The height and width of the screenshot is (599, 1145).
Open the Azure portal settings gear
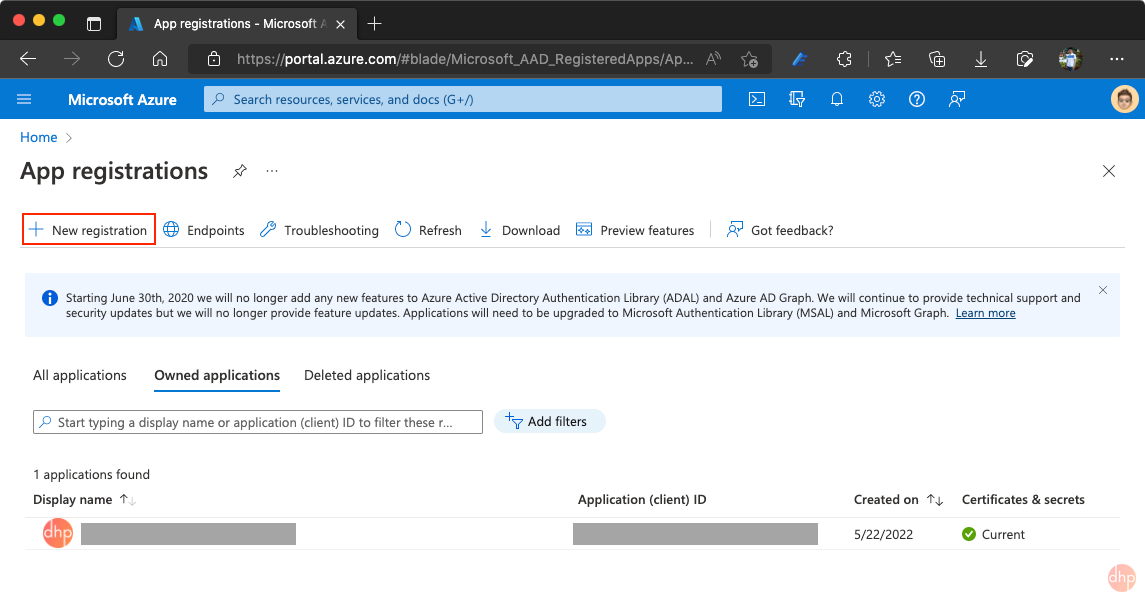(877, 99)
